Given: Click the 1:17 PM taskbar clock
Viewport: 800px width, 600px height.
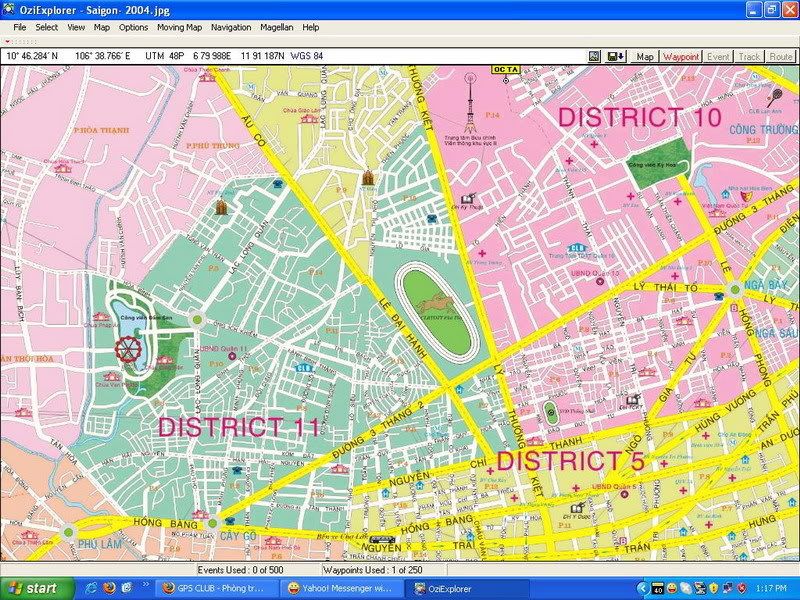Looking at the screenshot, I should pos(772,589).
